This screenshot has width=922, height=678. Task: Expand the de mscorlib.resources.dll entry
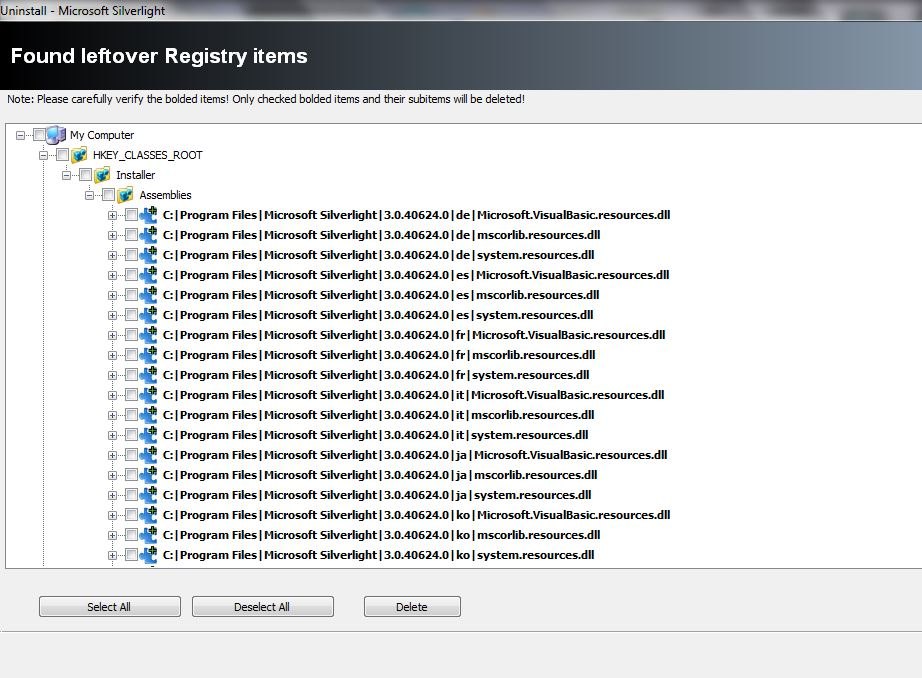click(112, 235)
